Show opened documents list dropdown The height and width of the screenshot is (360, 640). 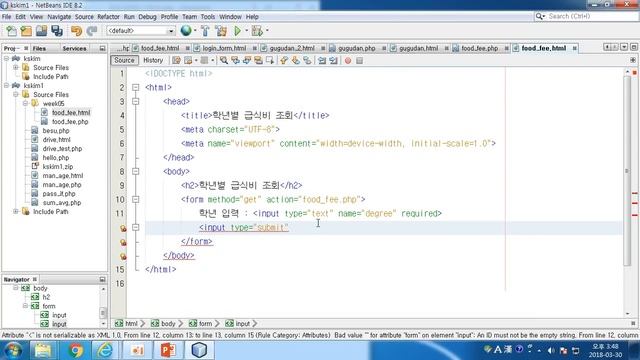[x=624, y=47]
